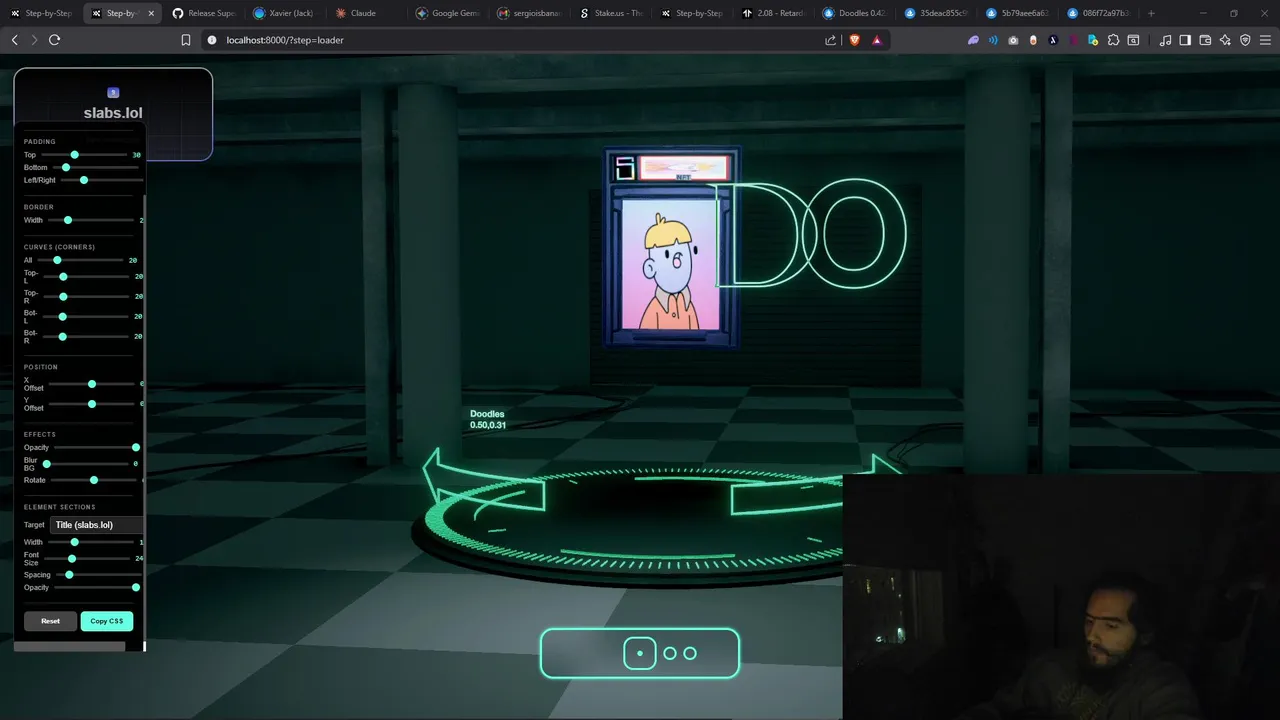Screen dimensions: 1280x720
Task: Switch to the Xavier (Jack) tab
Action: click(285, 13)
